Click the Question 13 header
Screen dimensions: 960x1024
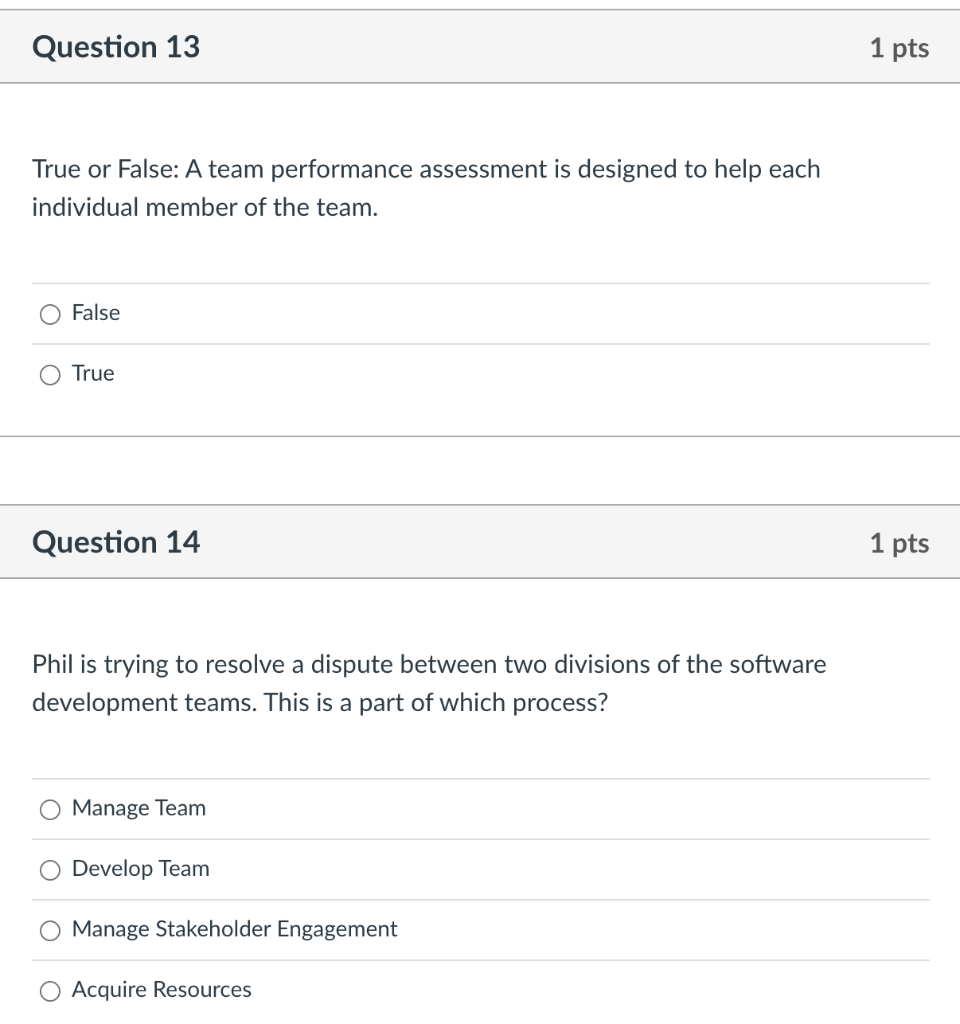pyautogui.click(x=117, y=46)
